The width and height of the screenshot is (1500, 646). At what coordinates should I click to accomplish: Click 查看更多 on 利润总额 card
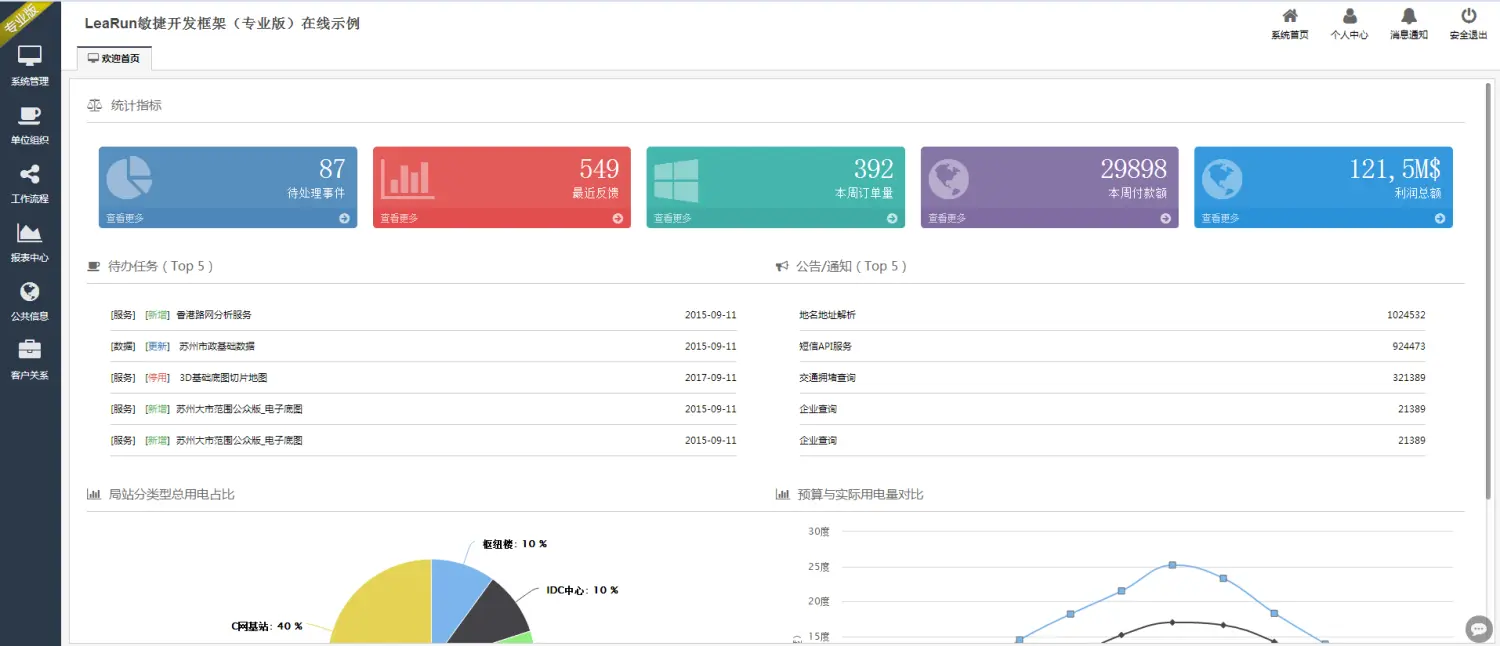1221,218
